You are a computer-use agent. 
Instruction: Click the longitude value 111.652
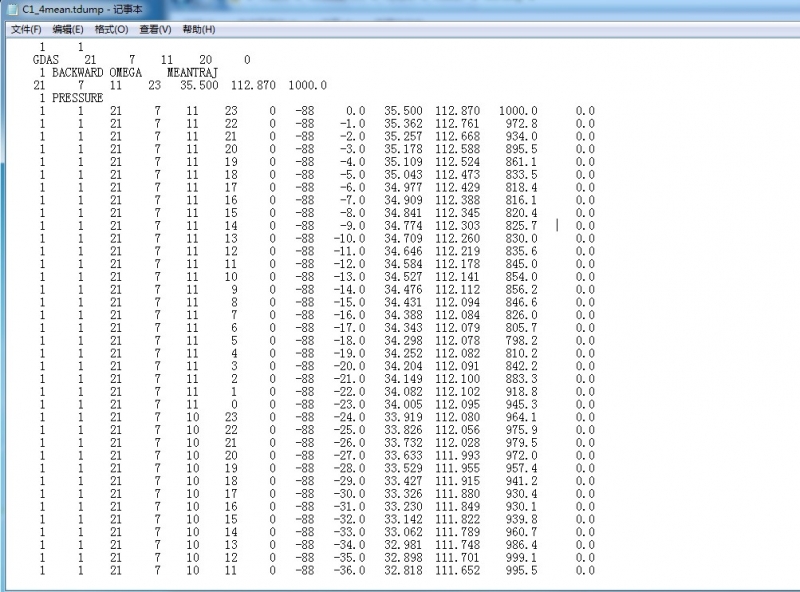[x=456, y=570]
